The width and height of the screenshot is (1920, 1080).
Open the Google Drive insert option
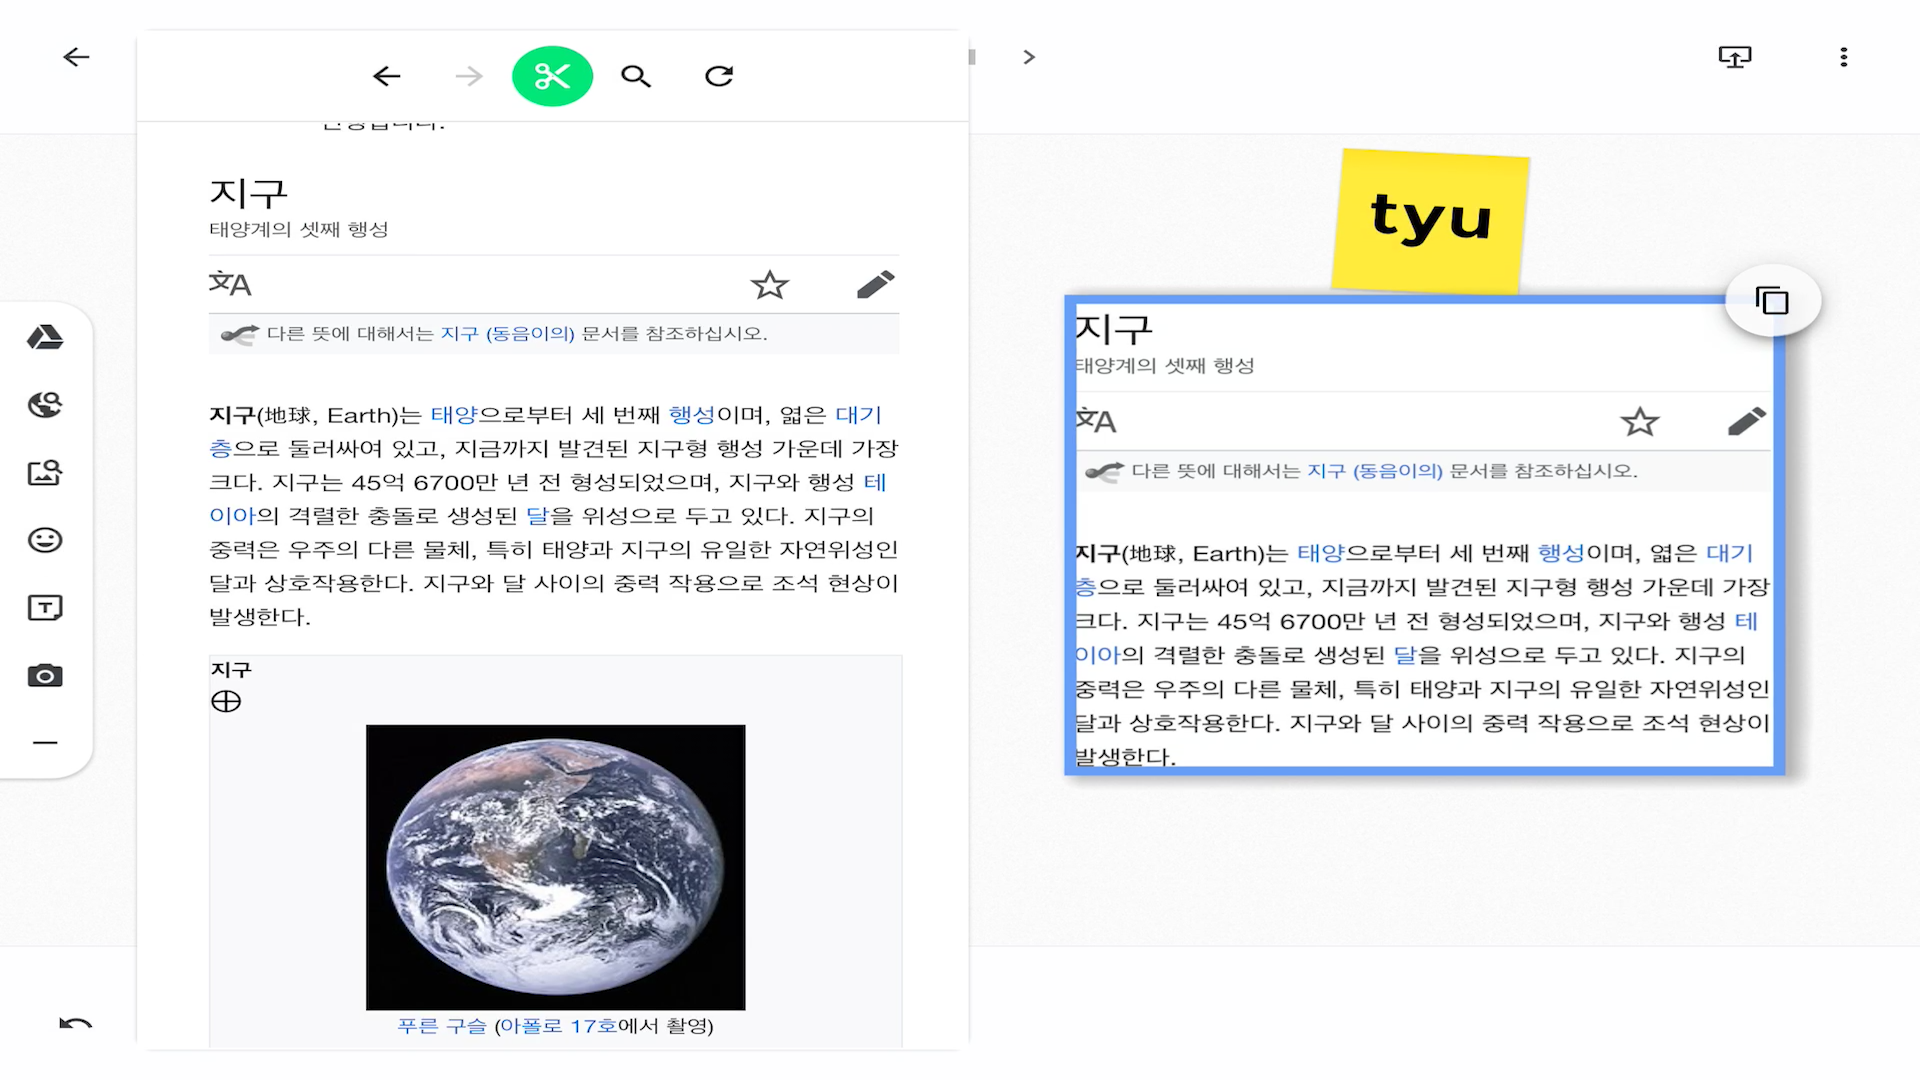(45, 337)
